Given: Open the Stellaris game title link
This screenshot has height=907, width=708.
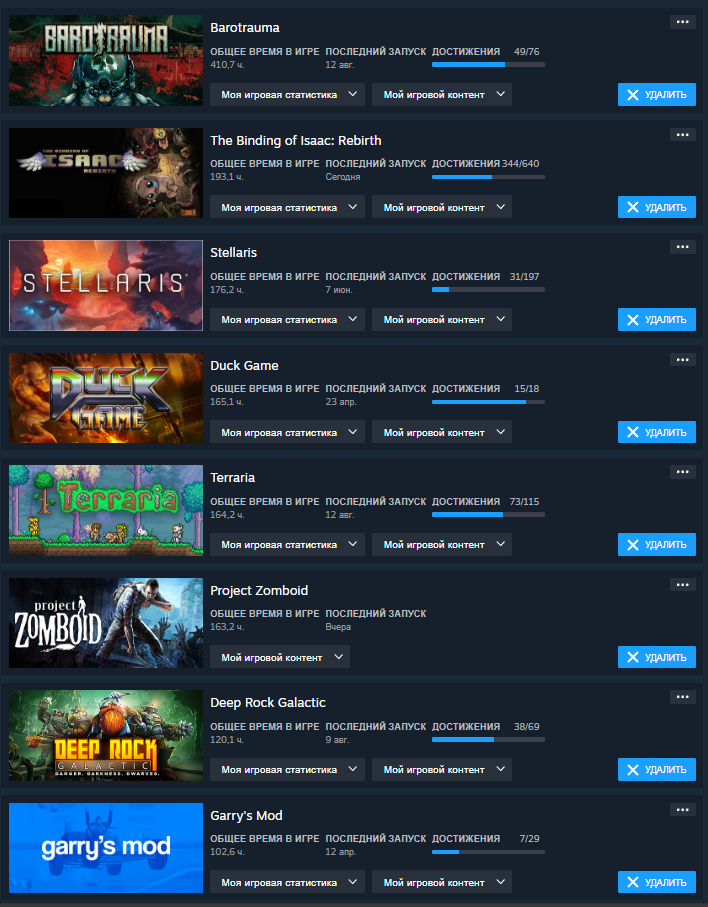Looking at the screenshot, I should pos(234,253).
